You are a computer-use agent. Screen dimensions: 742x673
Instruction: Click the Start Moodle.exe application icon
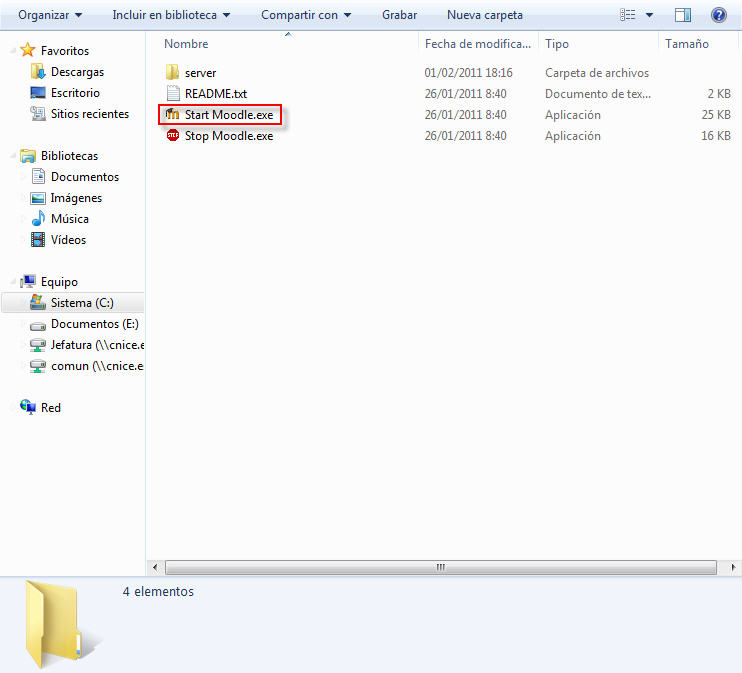(x=172, y=115)
